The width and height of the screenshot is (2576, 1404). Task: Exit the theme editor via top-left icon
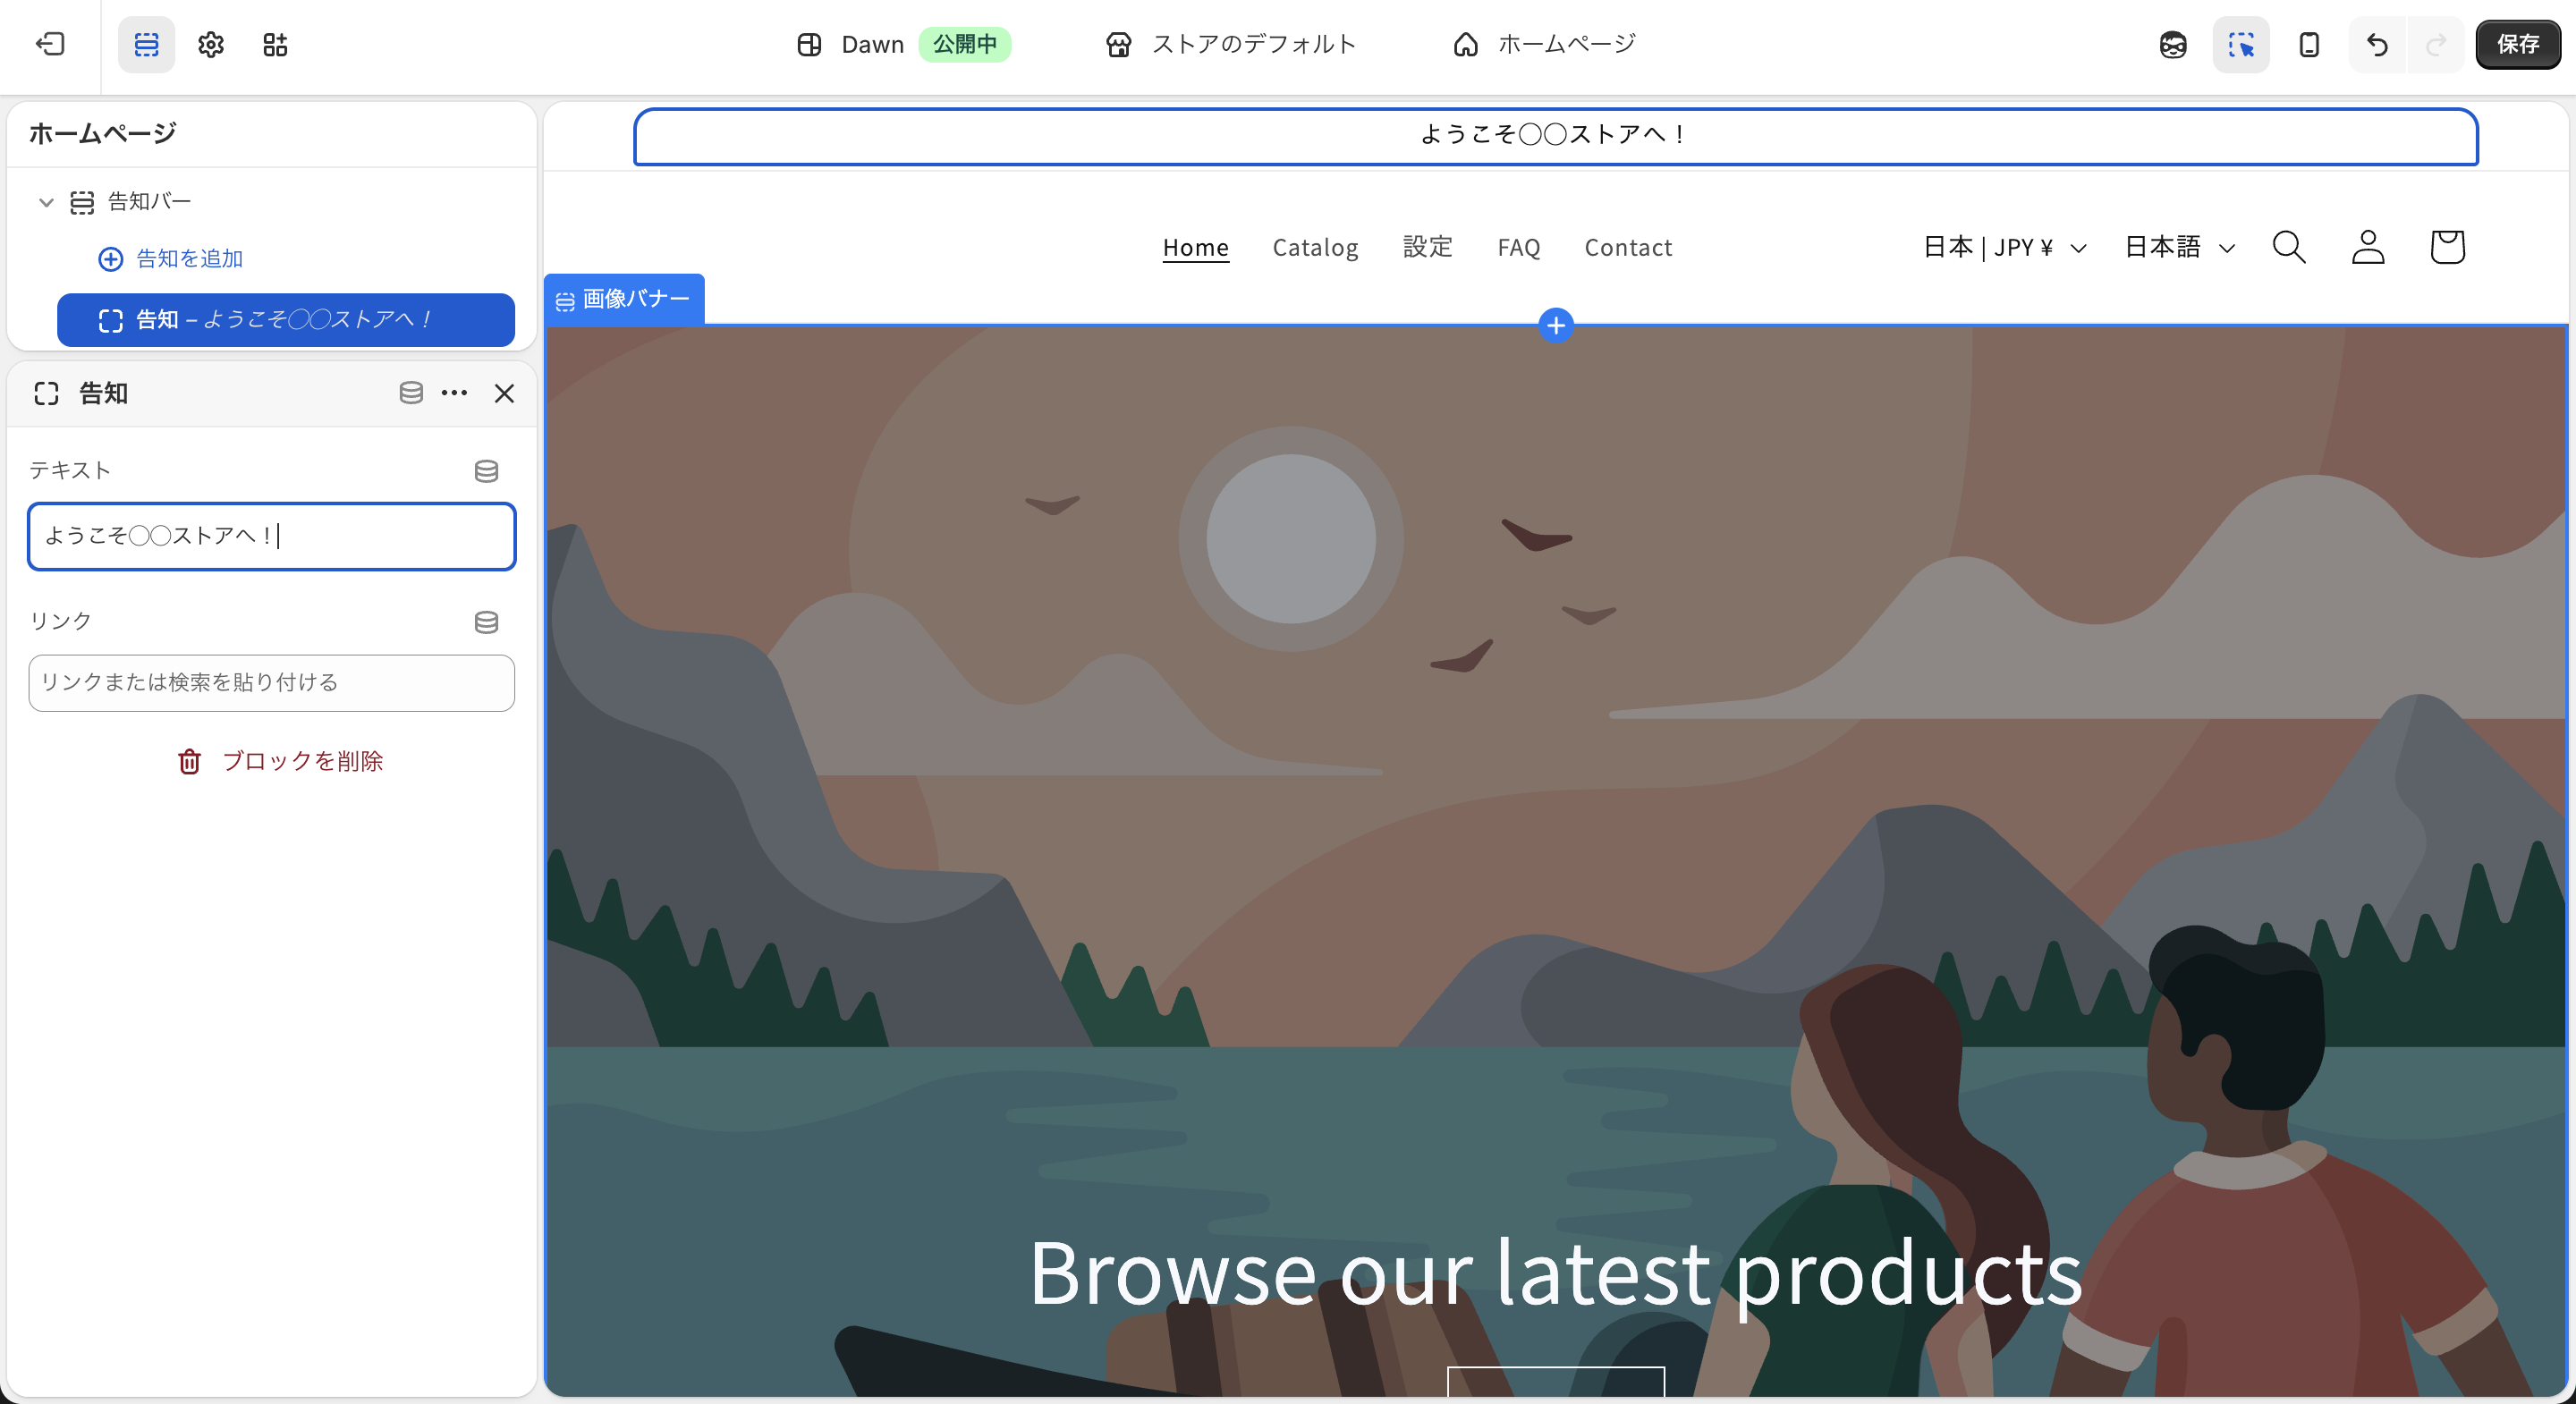point(51,44)
